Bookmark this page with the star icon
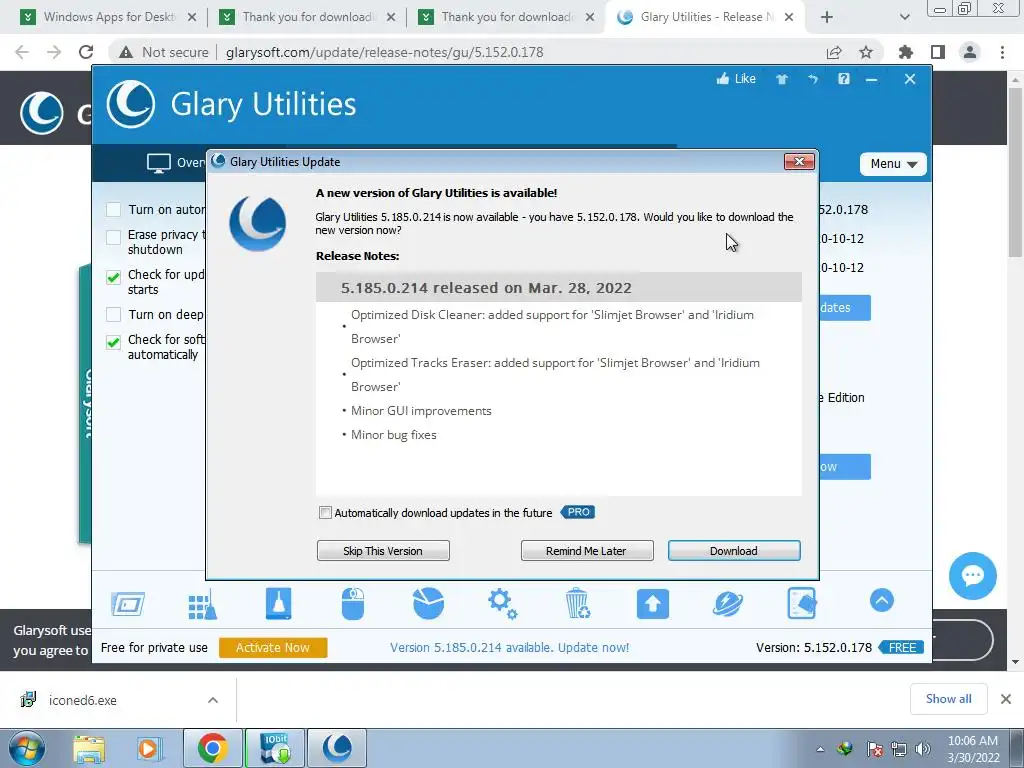The image size is (1024, 768). tap(866, 52)
